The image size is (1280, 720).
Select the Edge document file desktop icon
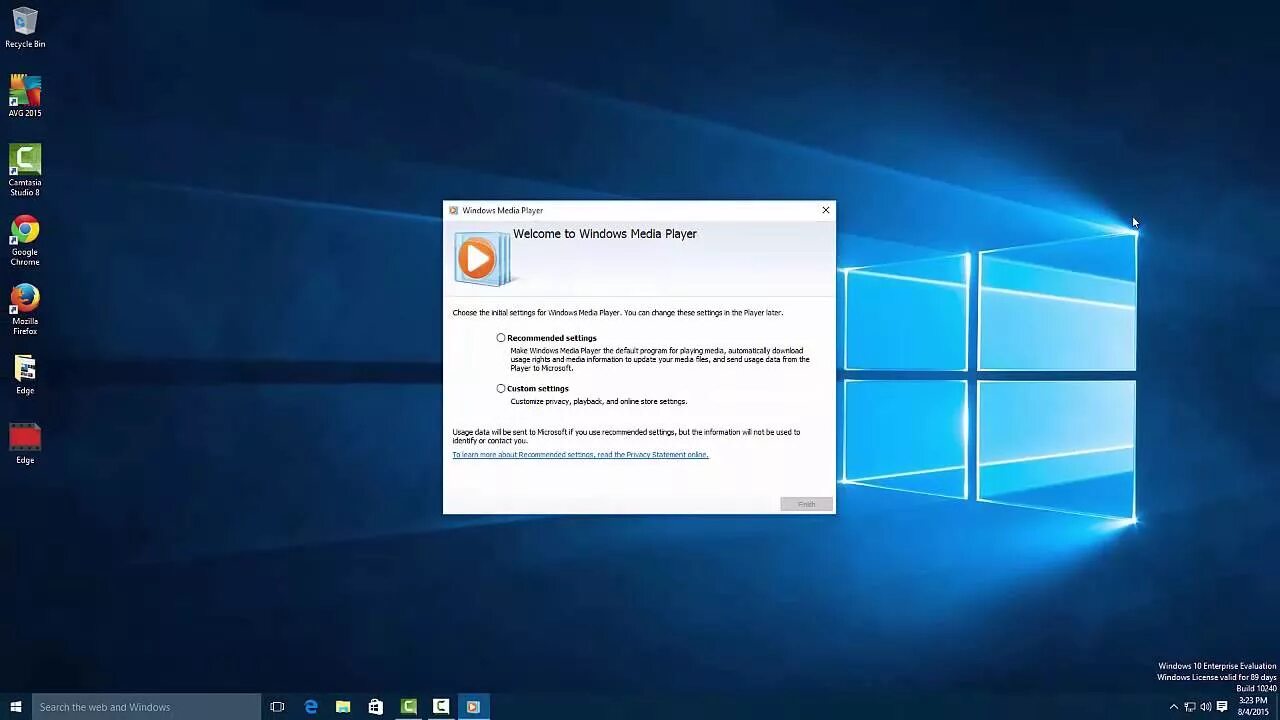[x=25, y=375]
